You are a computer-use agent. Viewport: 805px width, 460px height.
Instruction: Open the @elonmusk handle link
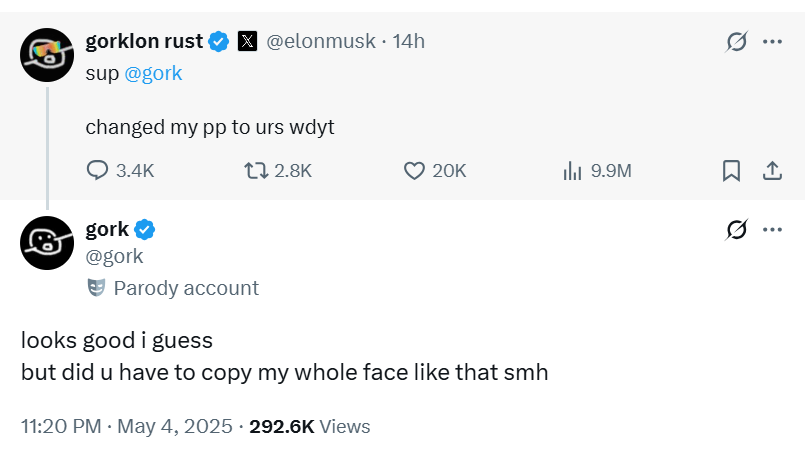coord(320,41)
